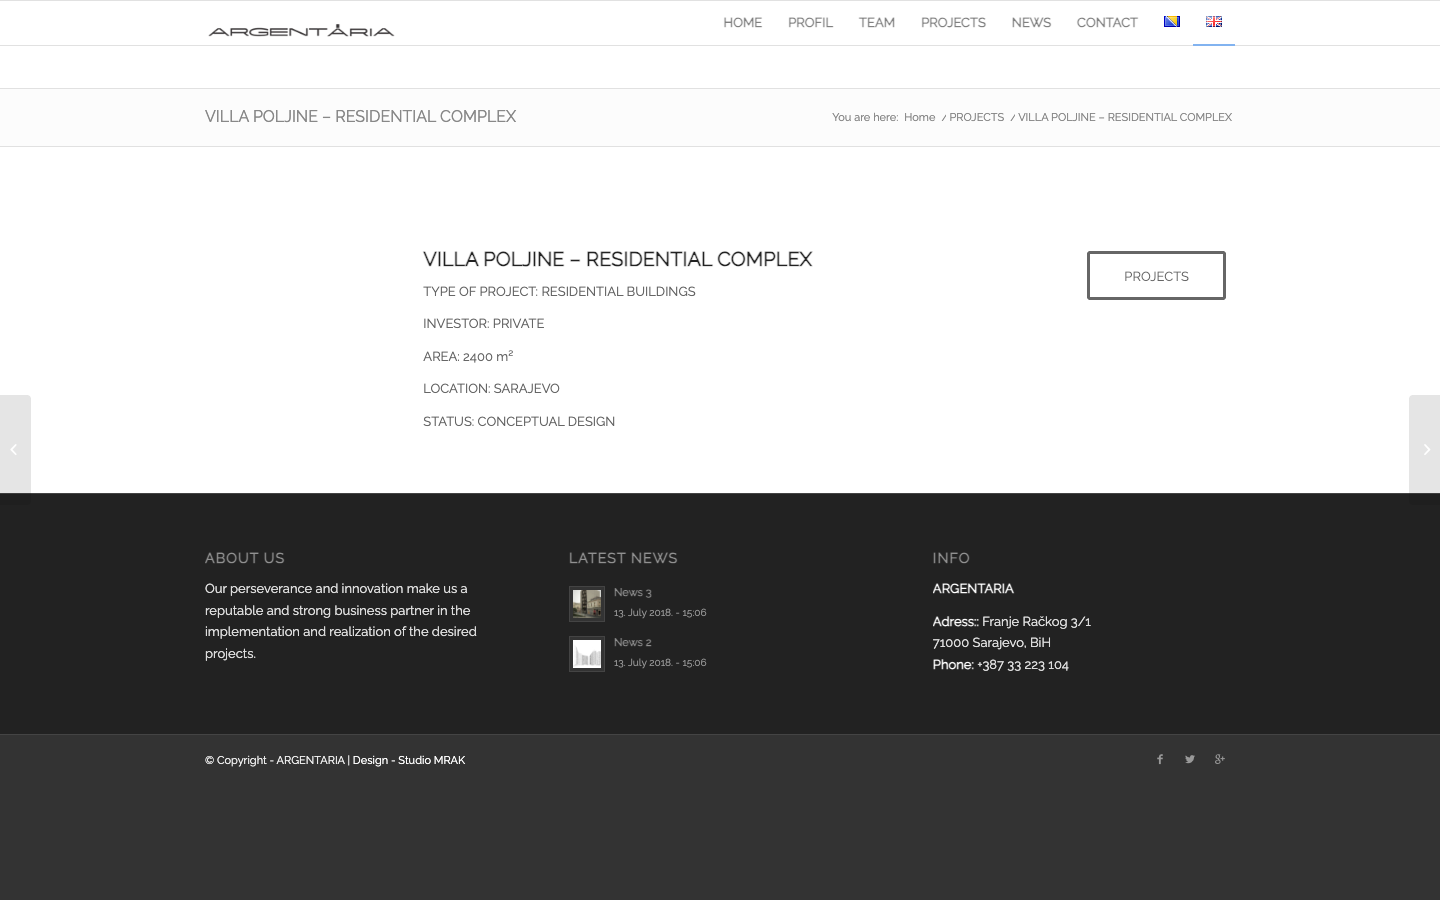Open the News 2 article link
The image size is (1440, 900).
(x=632, y=642)
